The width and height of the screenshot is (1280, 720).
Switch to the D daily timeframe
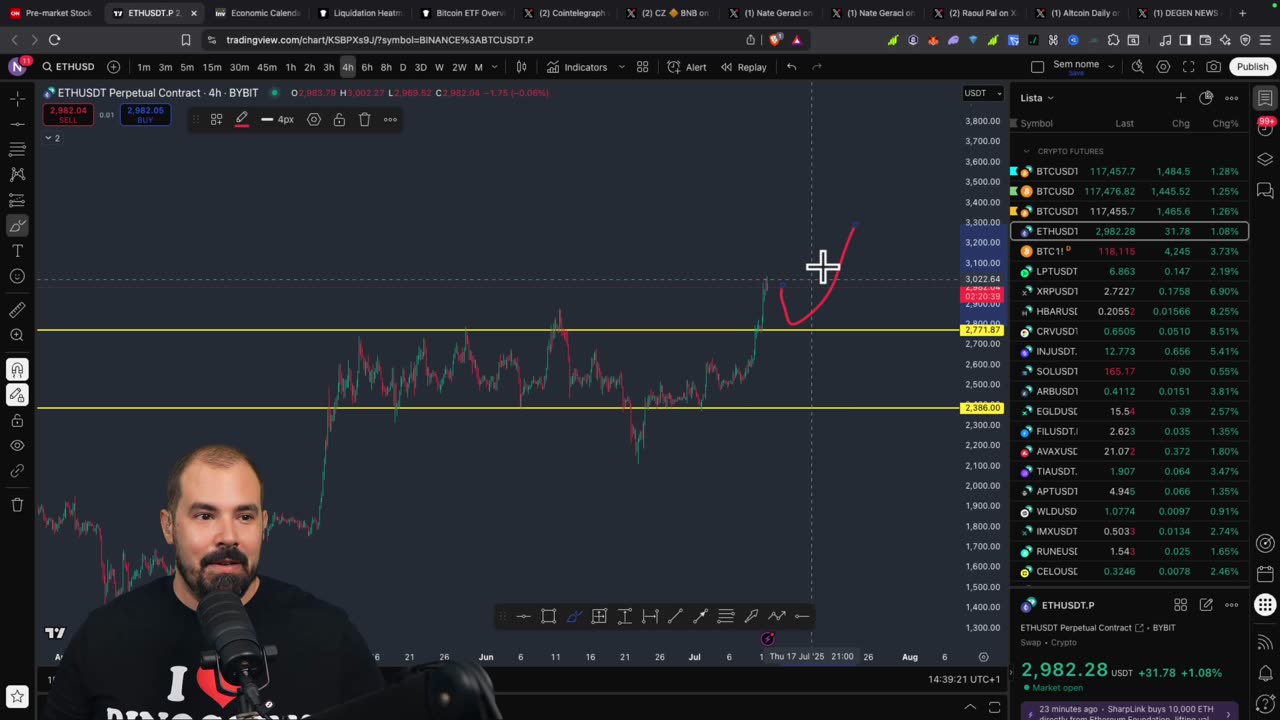(403, 67)
